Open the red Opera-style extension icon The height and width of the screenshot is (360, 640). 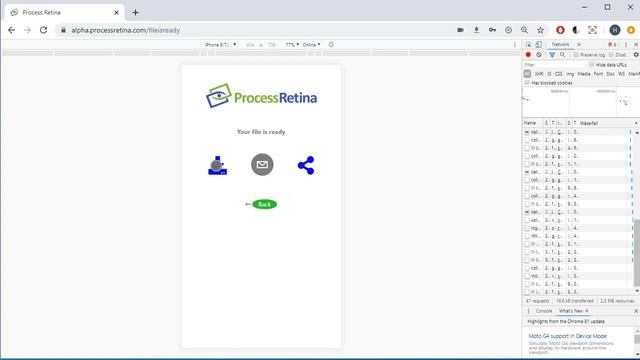(560, 30)
